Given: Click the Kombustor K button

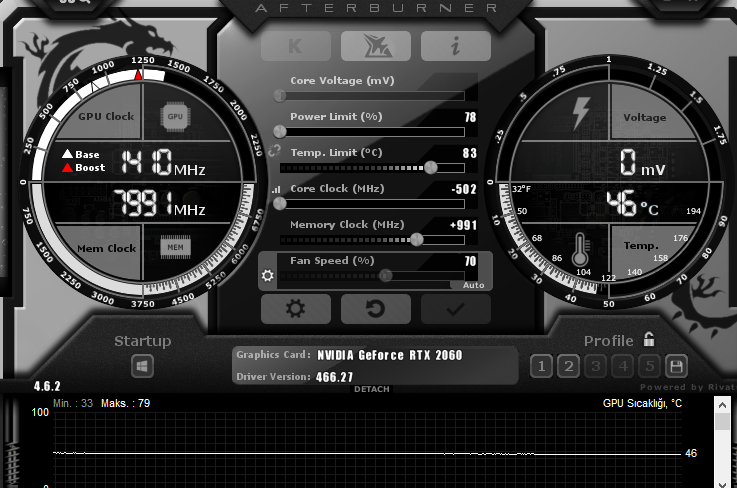Looking at the screenshot, I should point(296,46).
